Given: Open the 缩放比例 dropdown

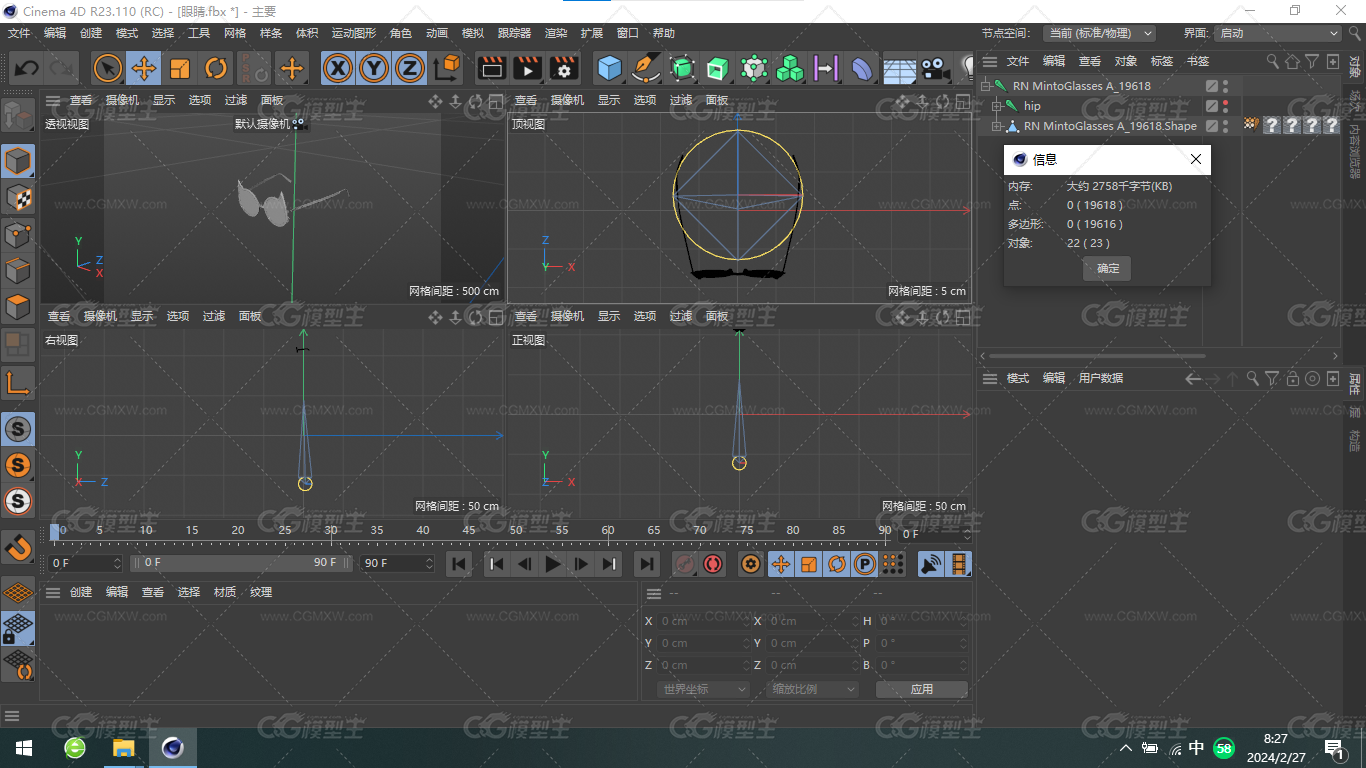Looking at the screenshot, I should (x=813, y=689).
